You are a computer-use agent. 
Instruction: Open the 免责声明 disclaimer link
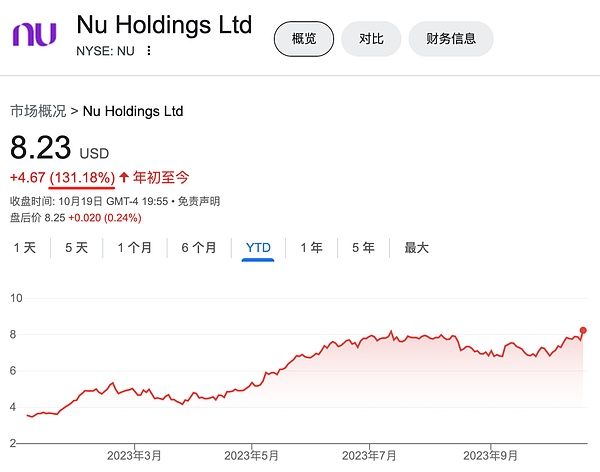pyautogui.click(x=200, y=201)
